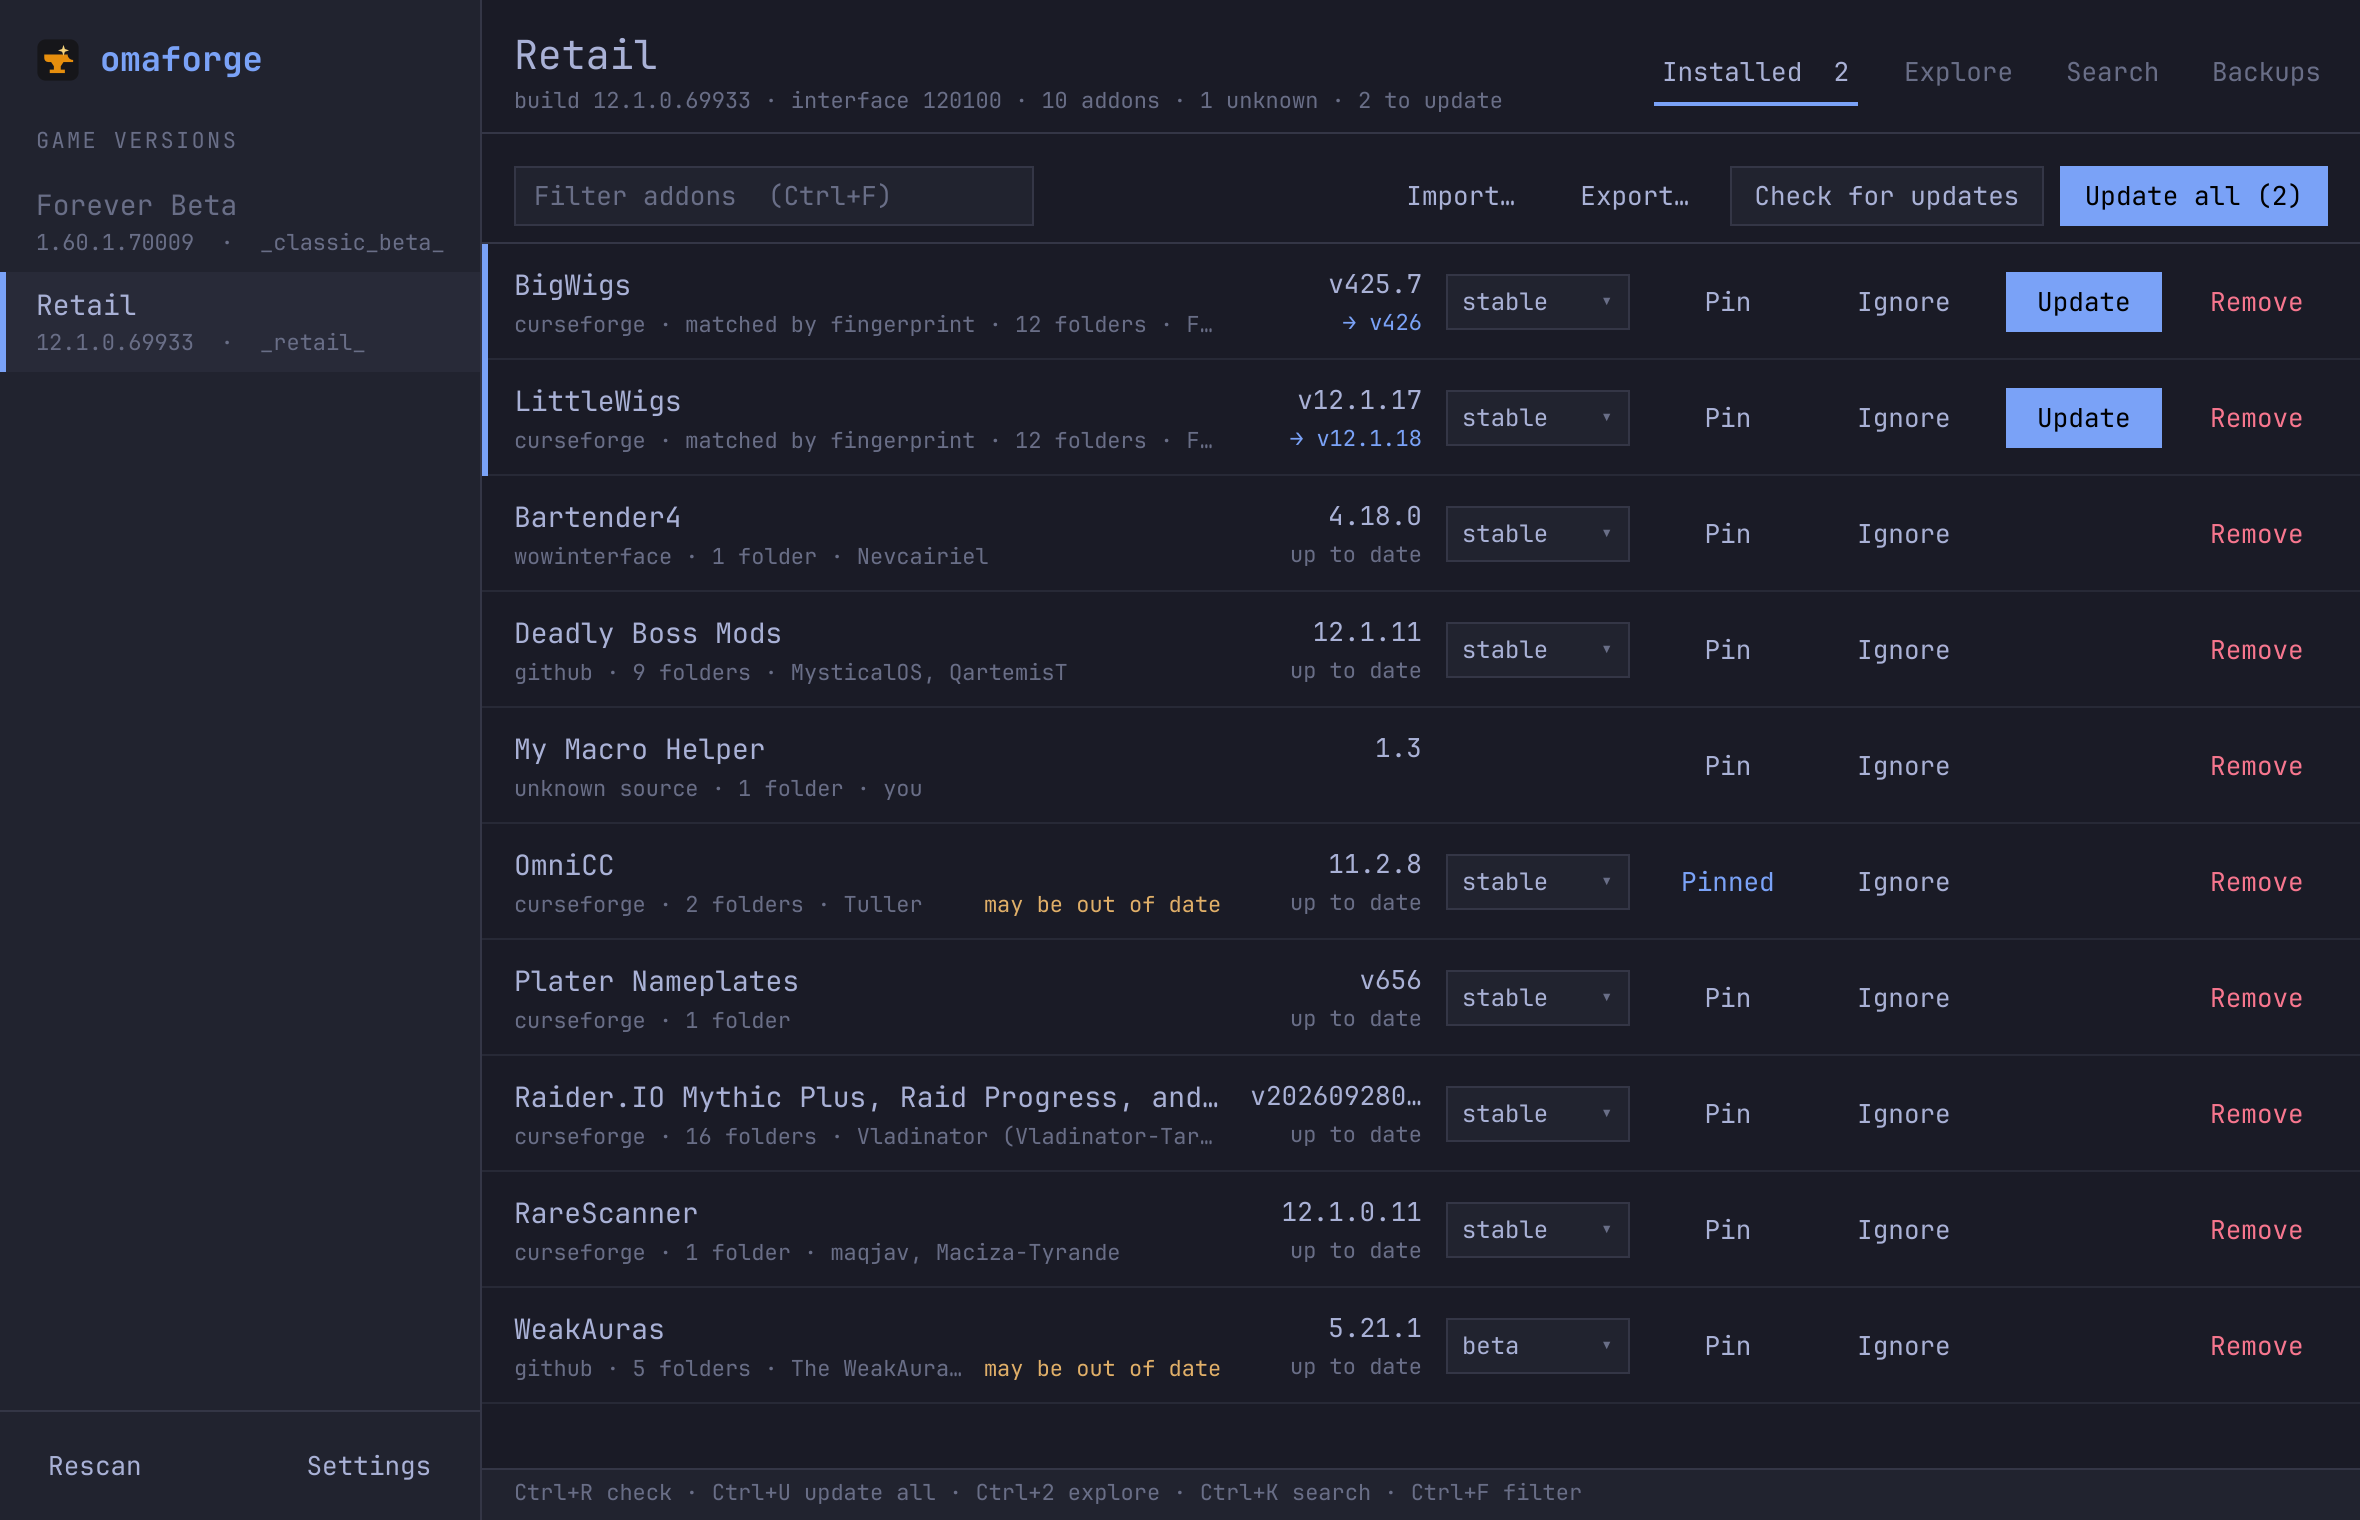
Task: Click the omaforge anvil logo icon
Action: pyautogui.click(x=58, y=60)
